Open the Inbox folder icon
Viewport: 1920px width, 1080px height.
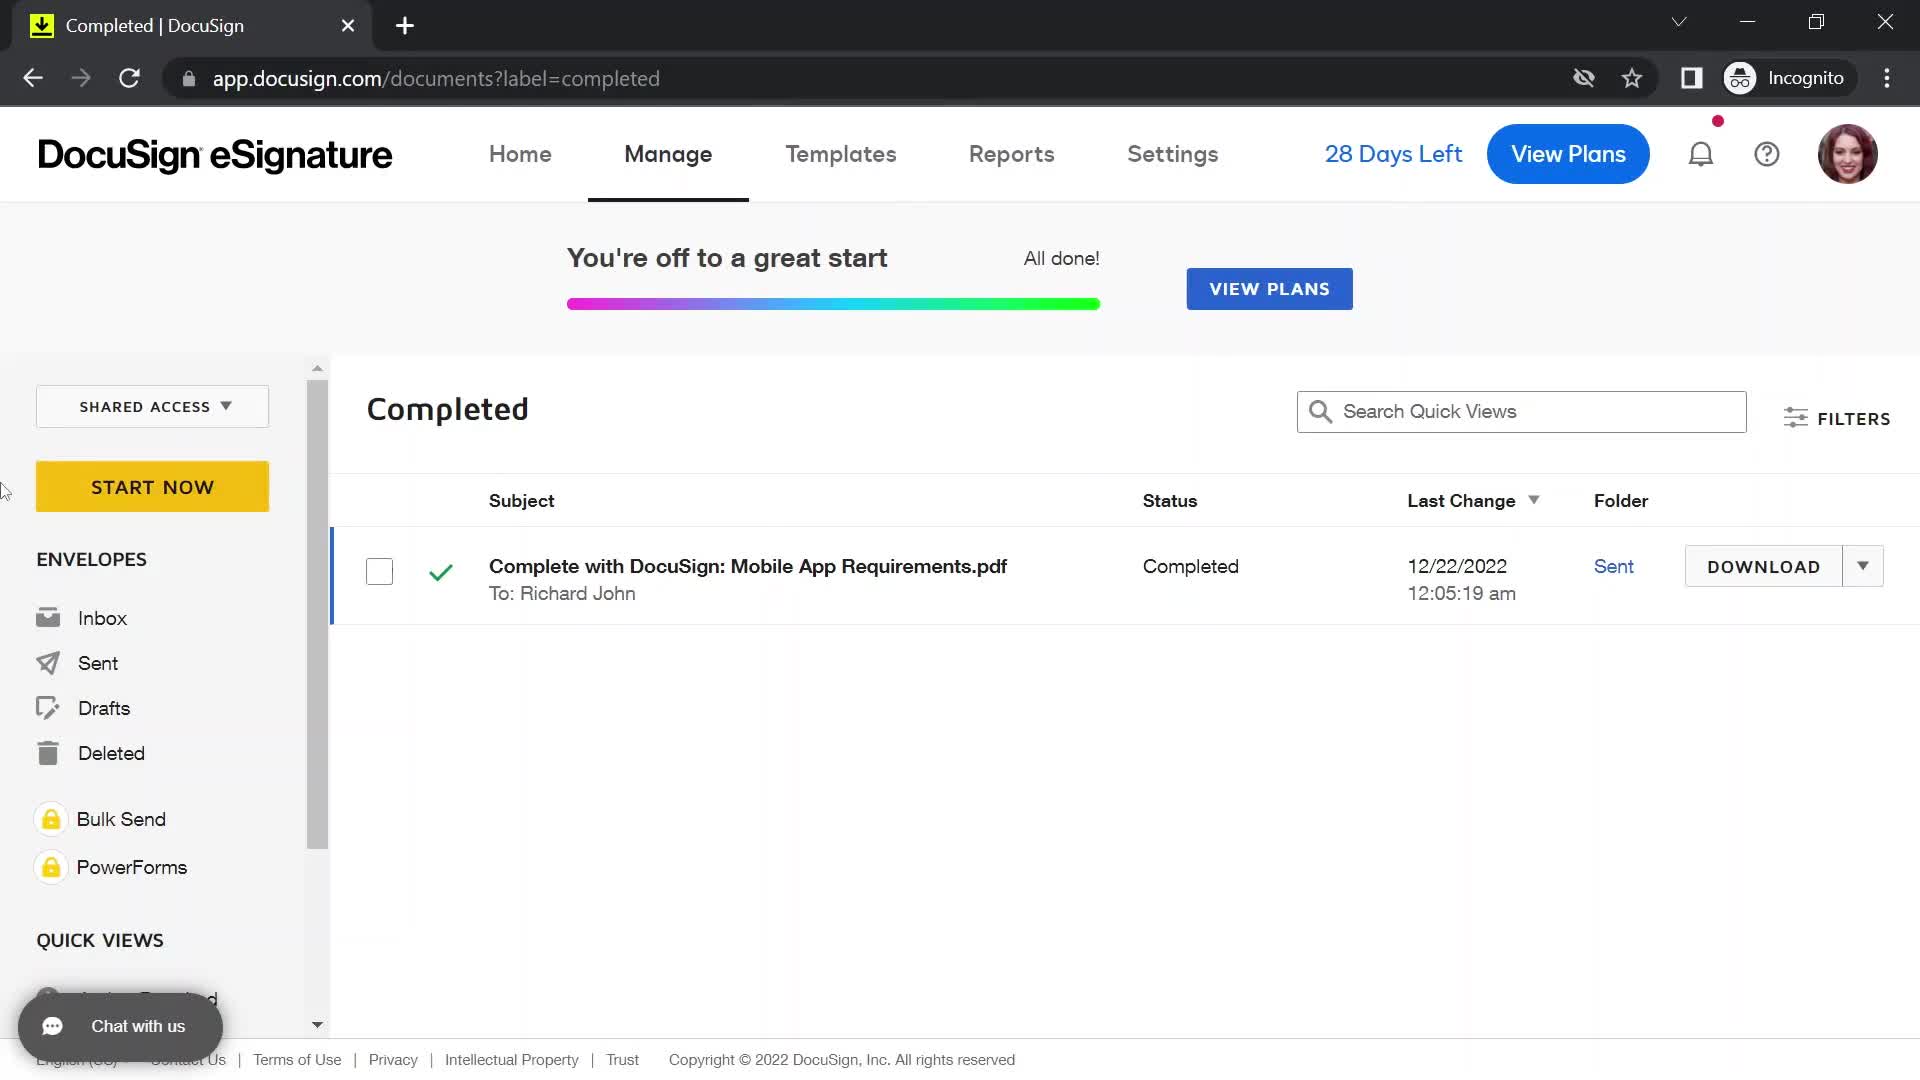(47, 617)
